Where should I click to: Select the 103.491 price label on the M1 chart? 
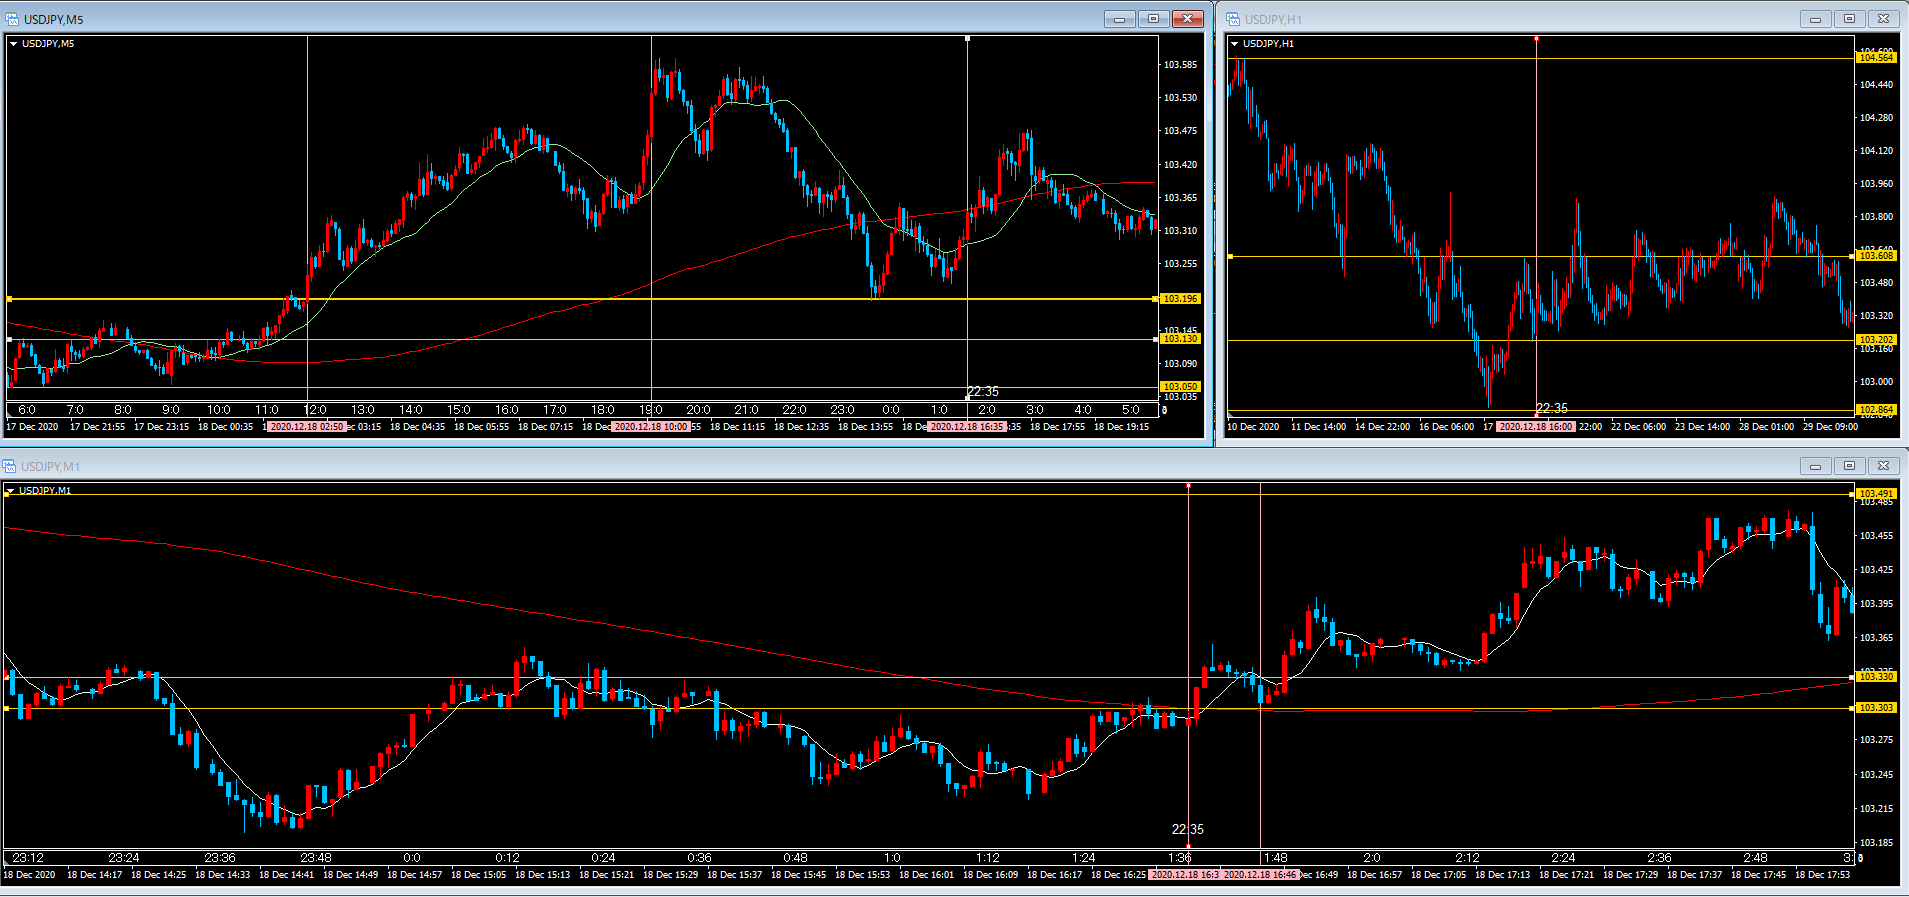pyautogui.click(x=1876, y=493)
